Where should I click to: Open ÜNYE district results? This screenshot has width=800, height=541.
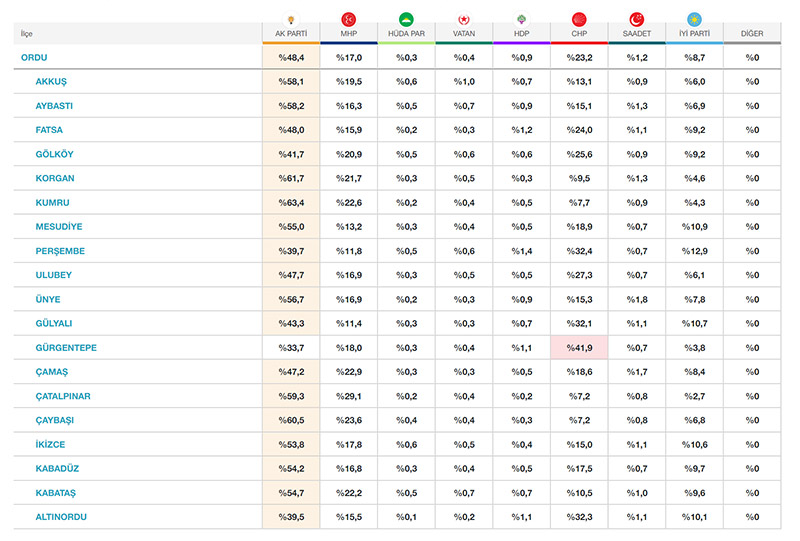[x=48, y=299]
